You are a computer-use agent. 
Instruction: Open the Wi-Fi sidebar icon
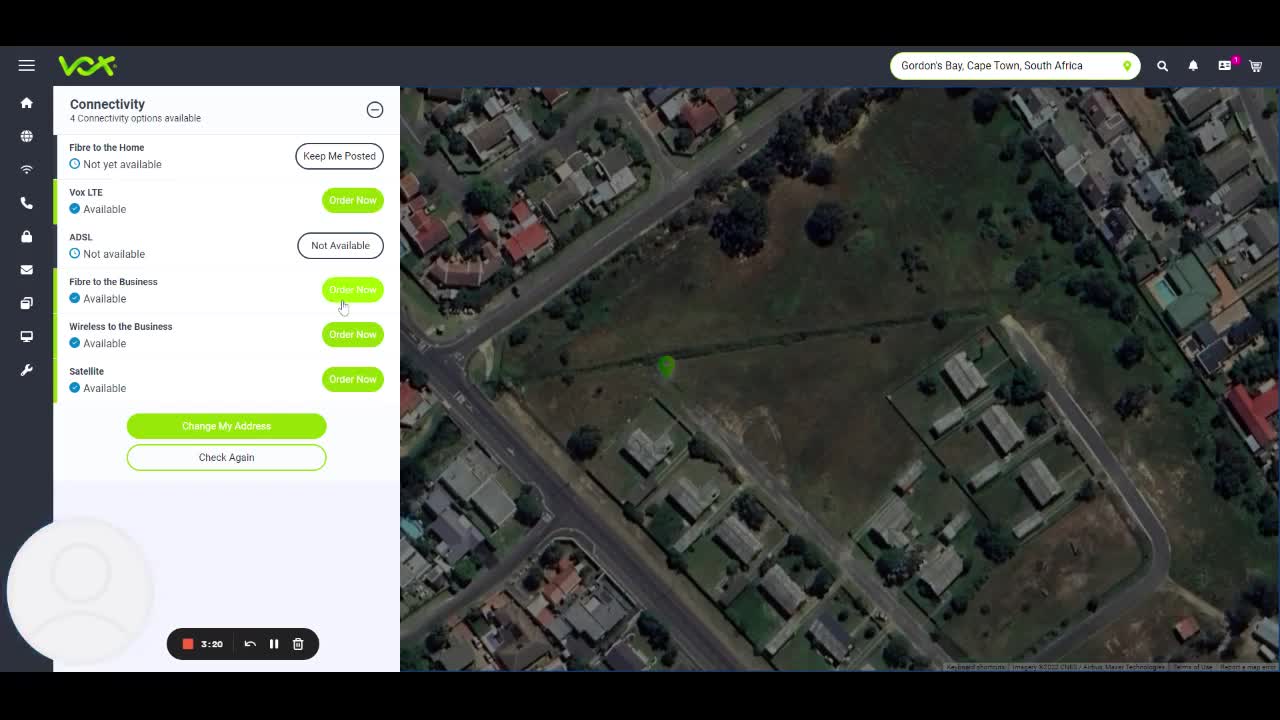point(27,170)
